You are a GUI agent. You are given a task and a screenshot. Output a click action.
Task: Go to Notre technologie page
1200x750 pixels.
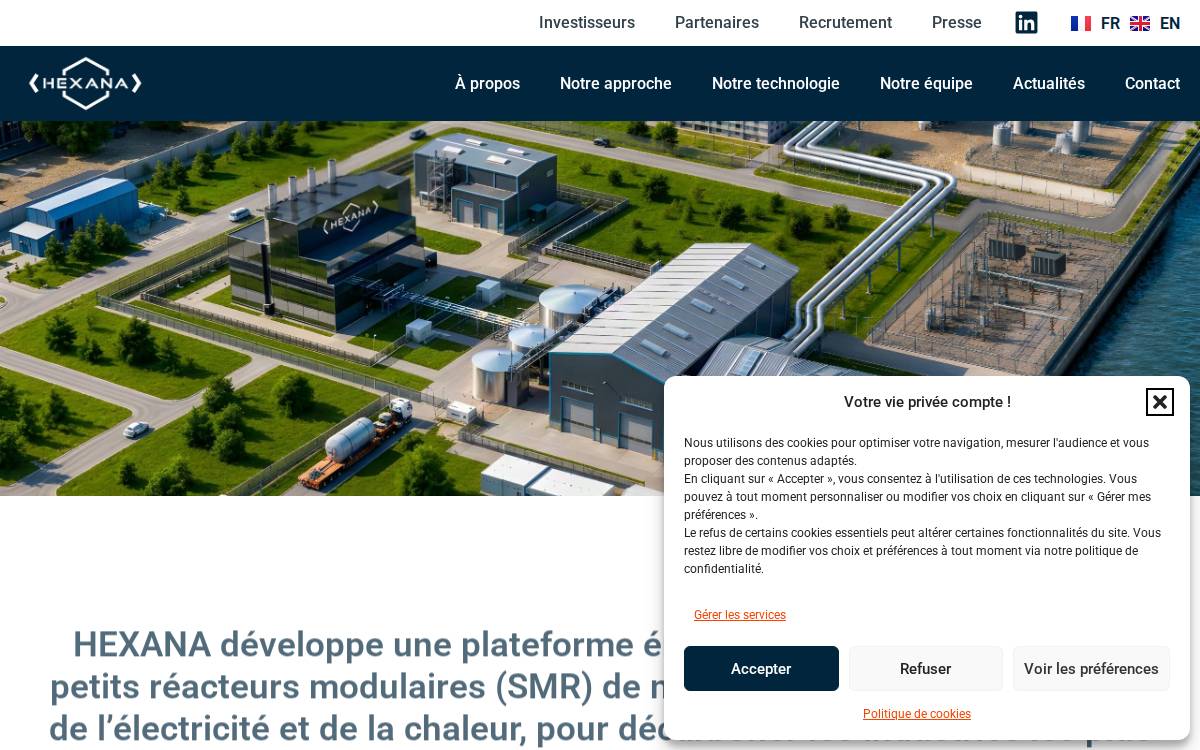tap(776, 84)
